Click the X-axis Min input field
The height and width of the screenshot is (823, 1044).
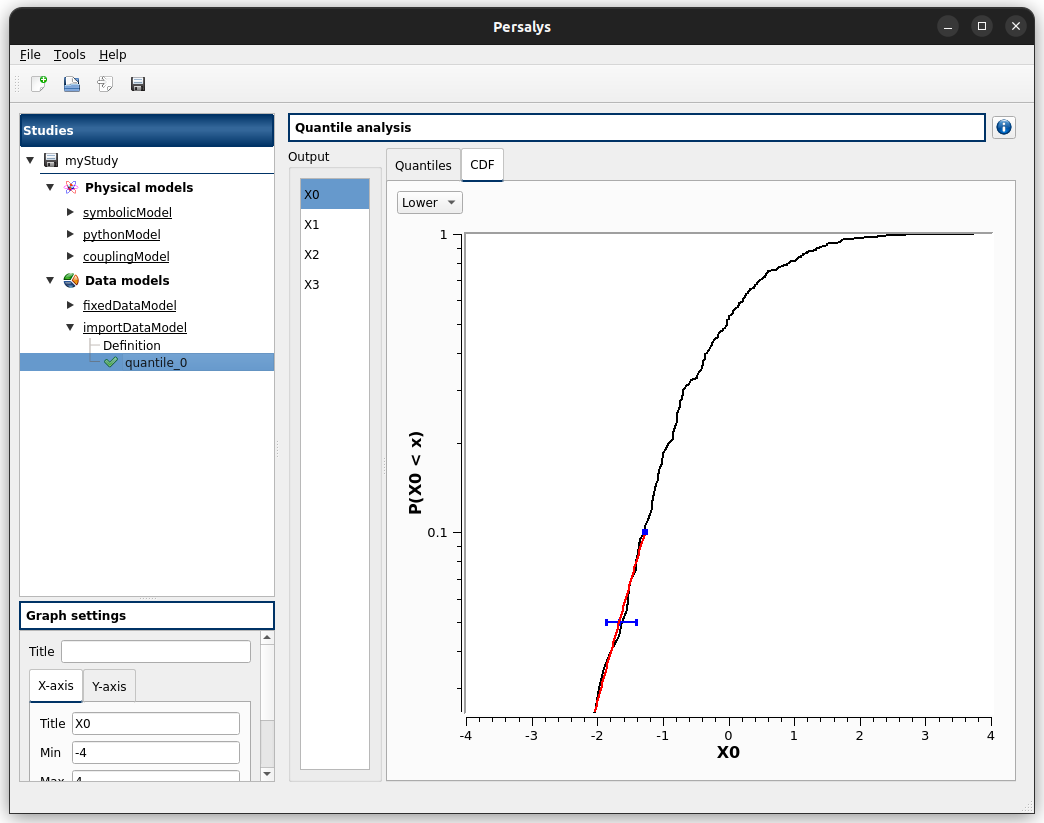coord(155,753)
